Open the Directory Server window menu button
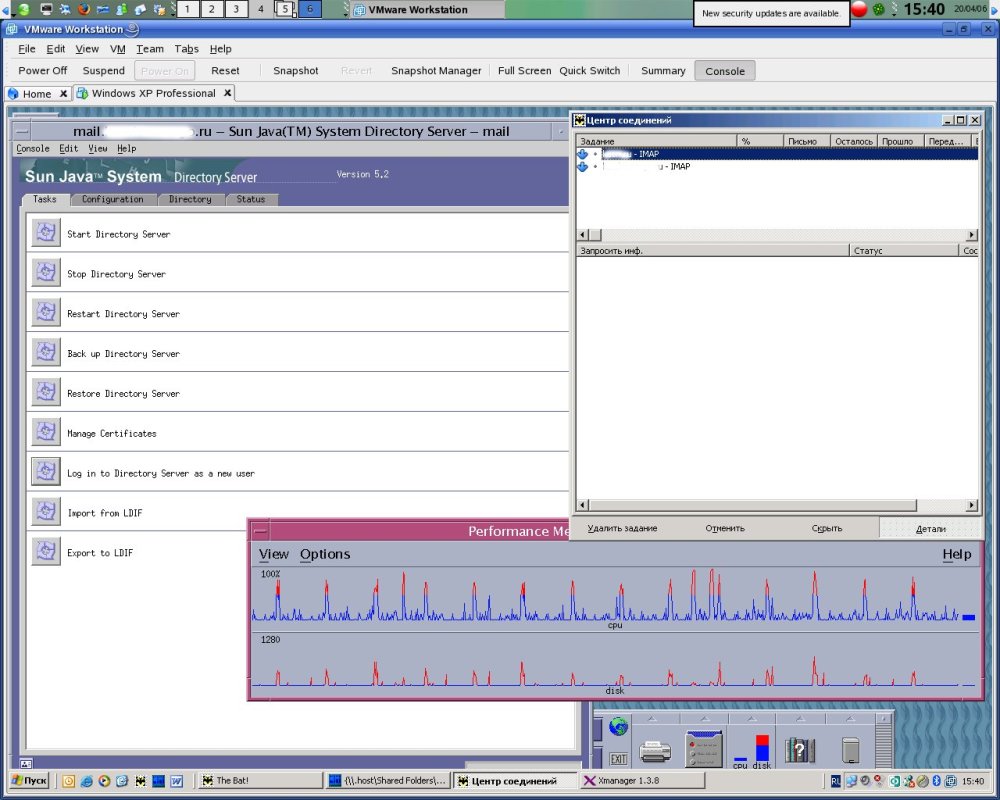 (22, 131)
